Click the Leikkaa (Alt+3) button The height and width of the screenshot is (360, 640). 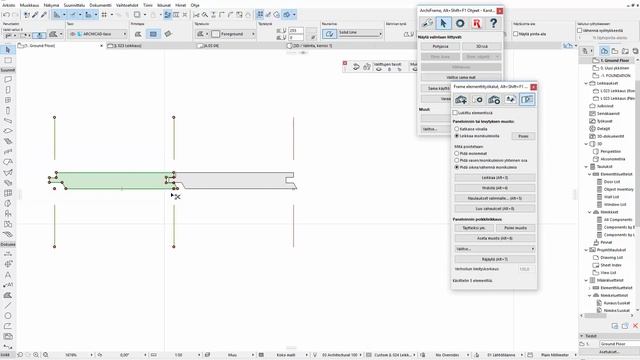(495, 178)
